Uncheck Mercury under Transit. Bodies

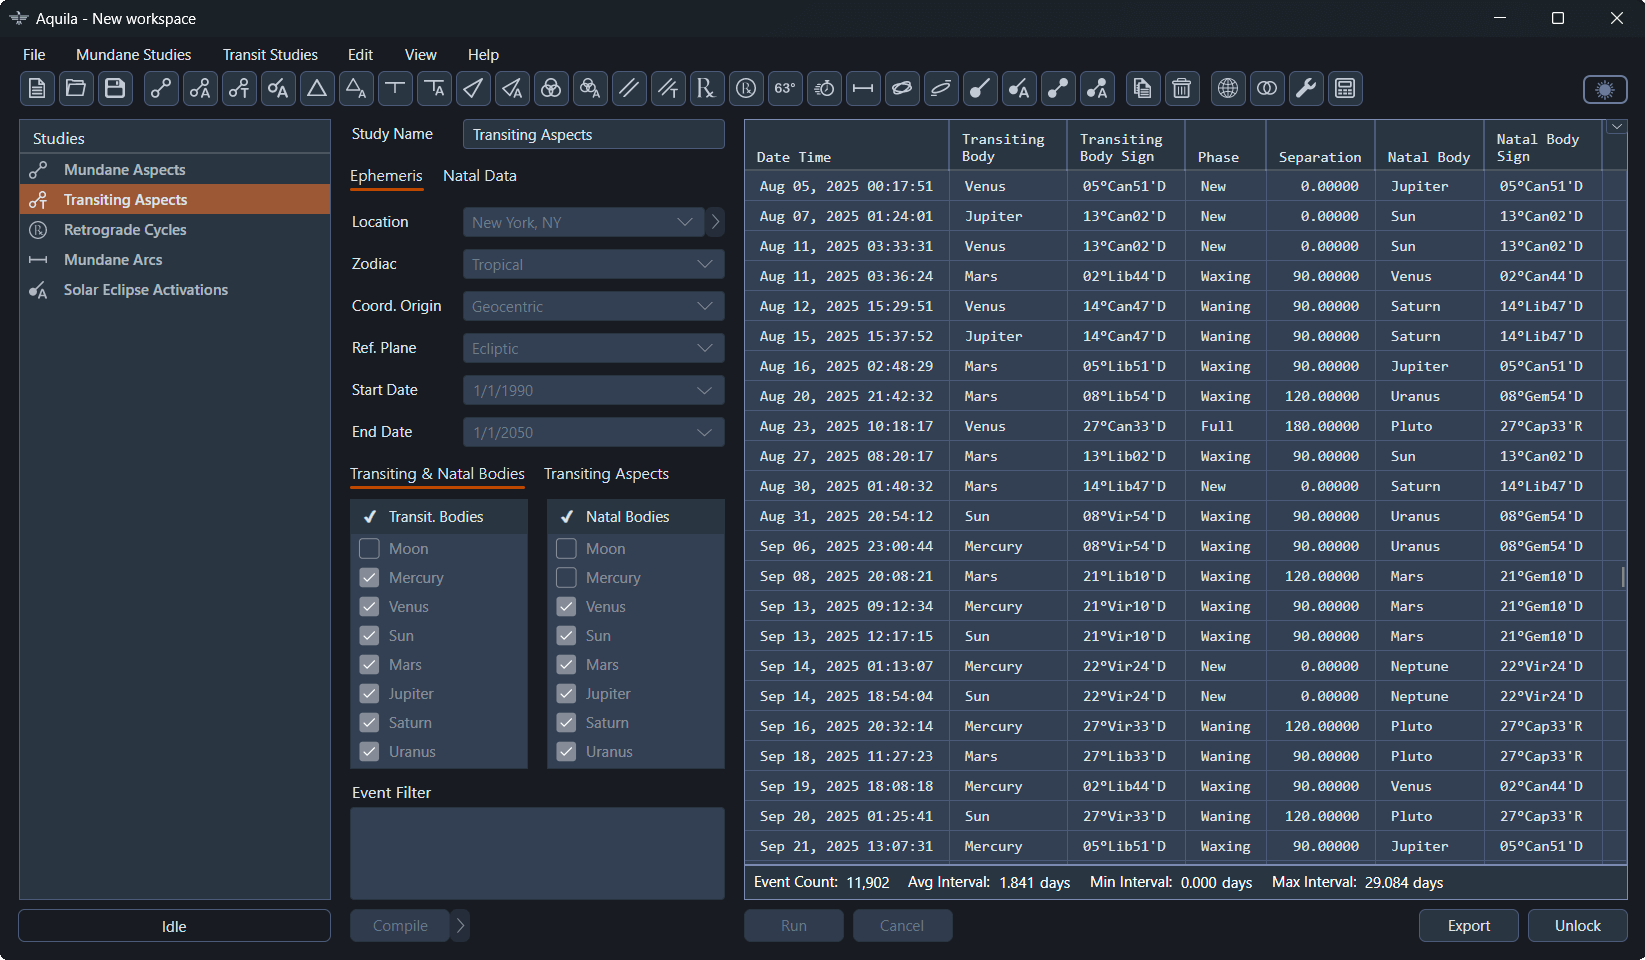pyautogui.click(x=369, y=578)
